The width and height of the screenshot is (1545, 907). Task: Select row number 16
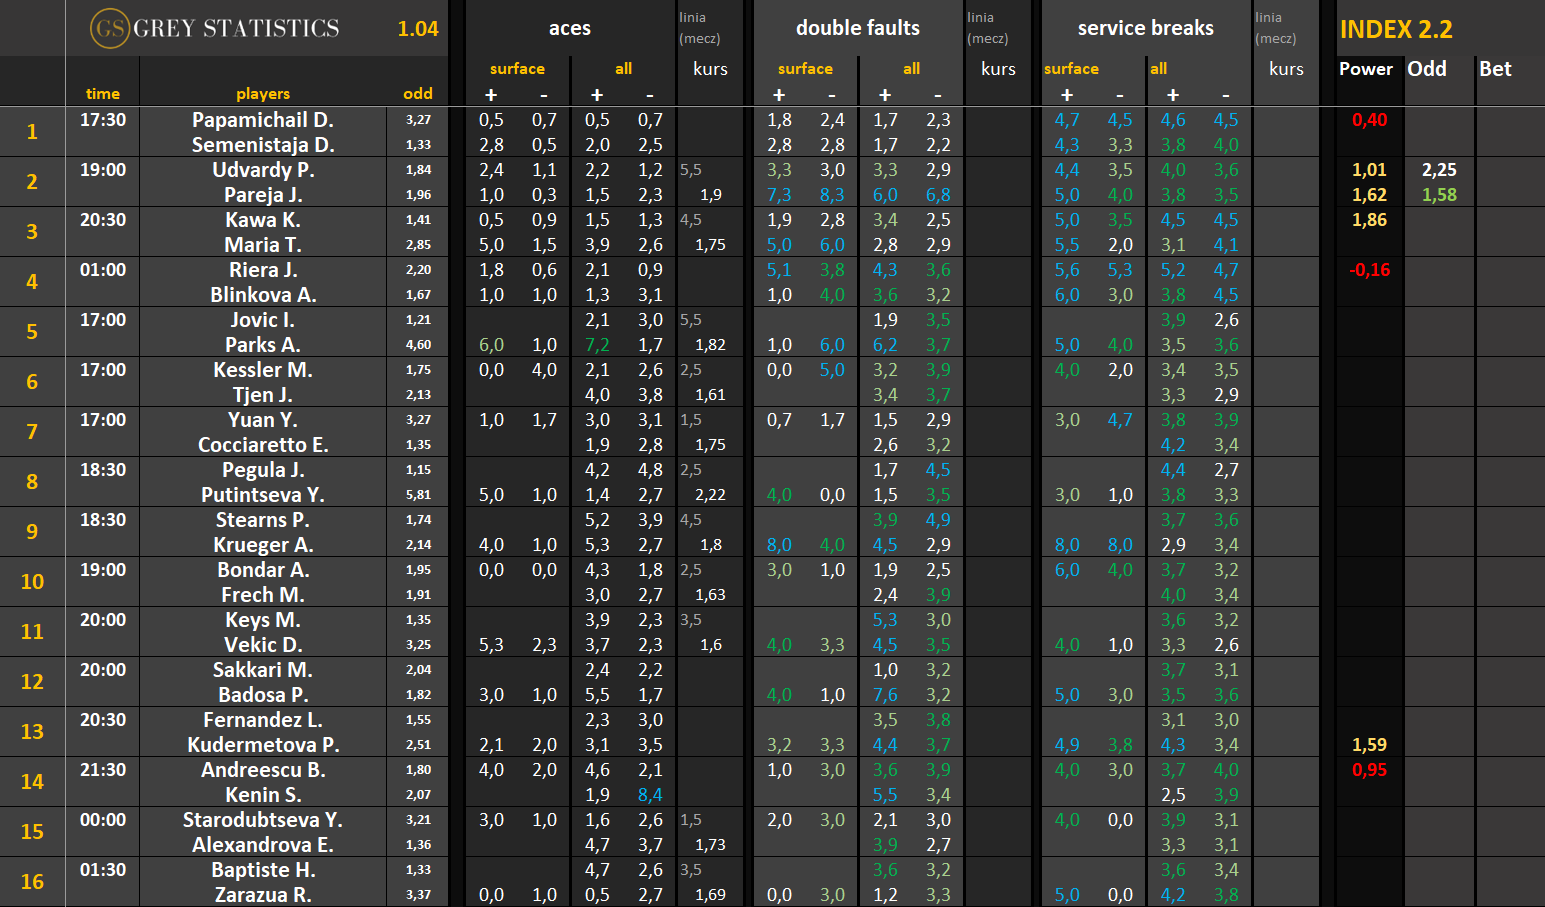pos(32,882)
